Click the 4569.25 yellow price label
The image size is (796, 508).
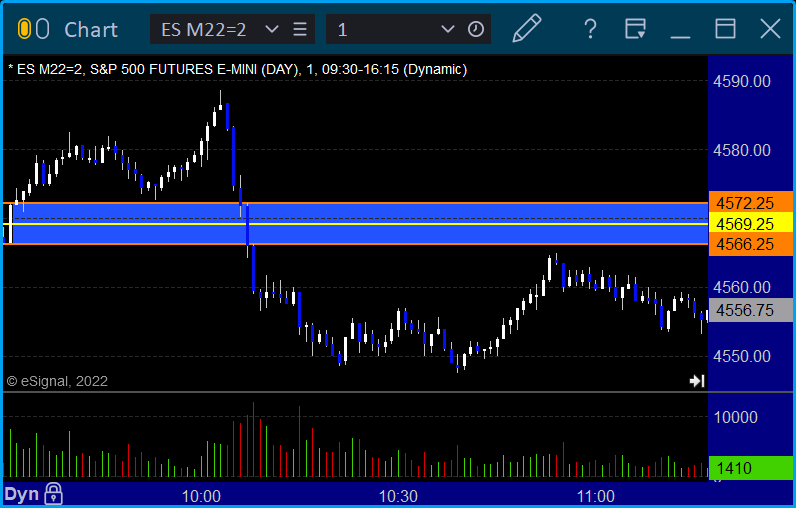coord(750,224)
